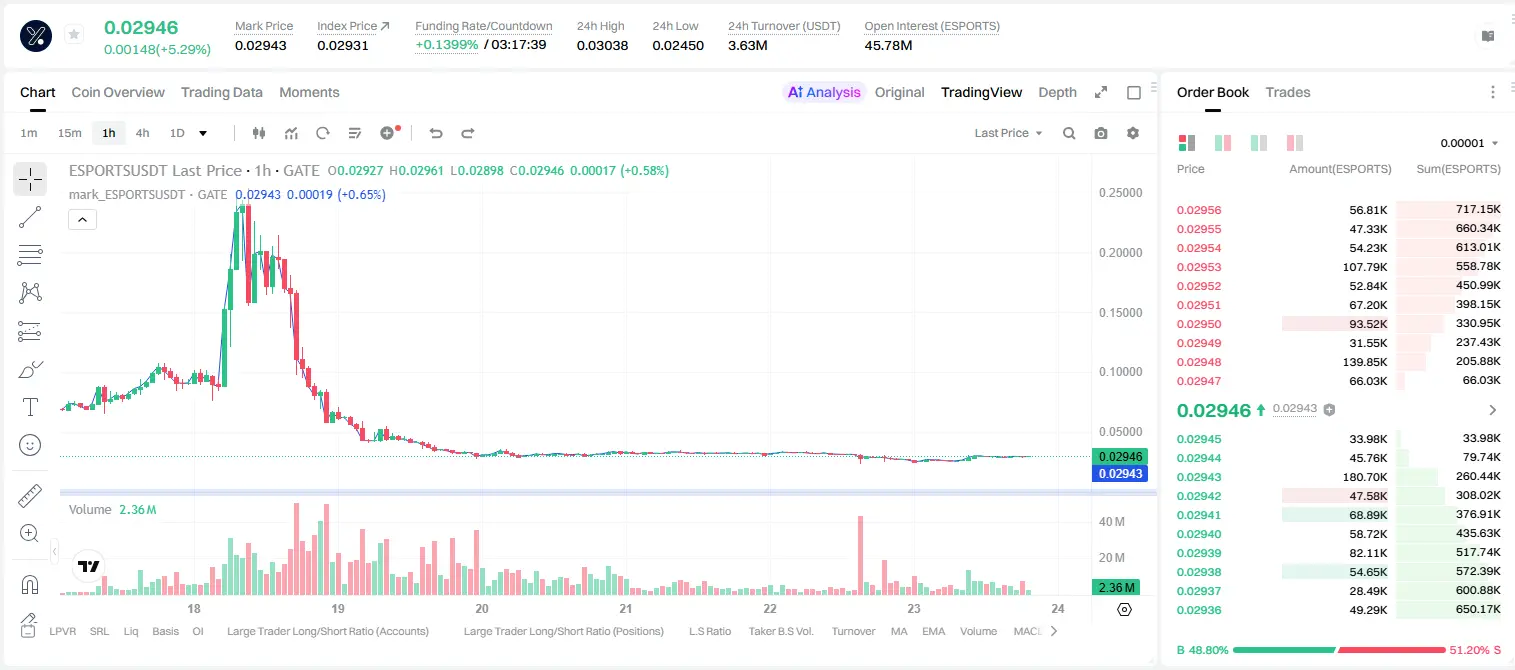Select the second order book layout icon

coord(1222,143)
